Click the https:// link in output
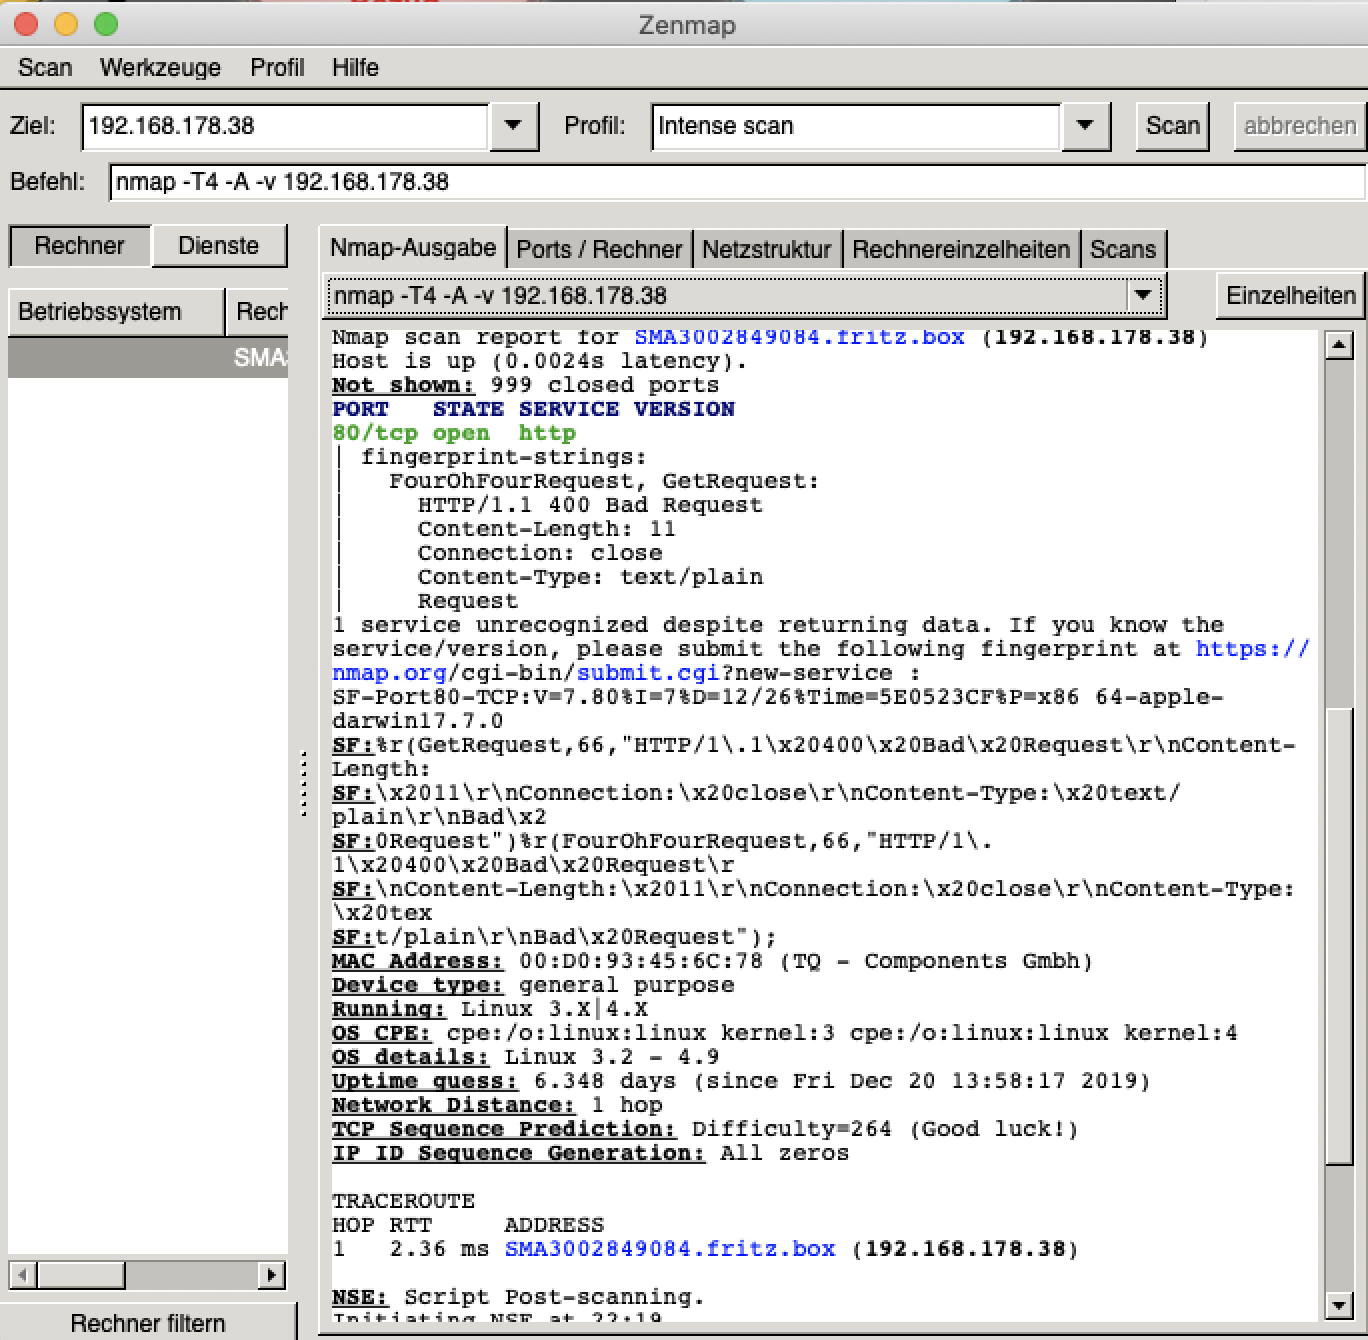Screen dimensions: 1368x1340 tap(1252, 649)
